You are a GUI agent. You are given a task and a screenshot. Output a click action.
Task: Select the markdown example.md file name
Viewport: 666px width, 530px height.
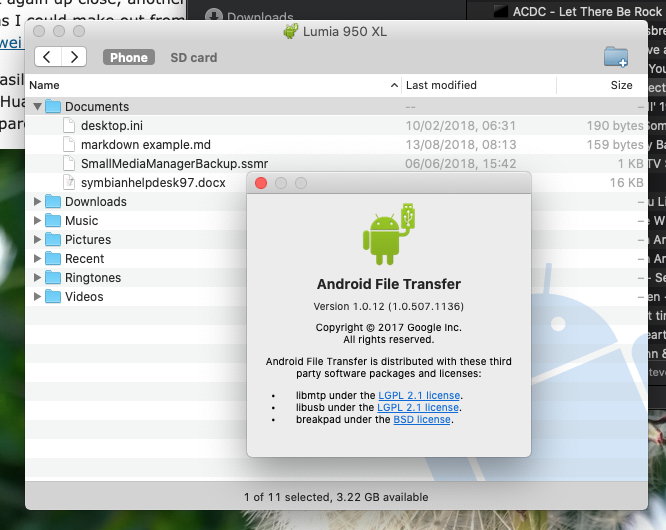click(x=146, y=145)
